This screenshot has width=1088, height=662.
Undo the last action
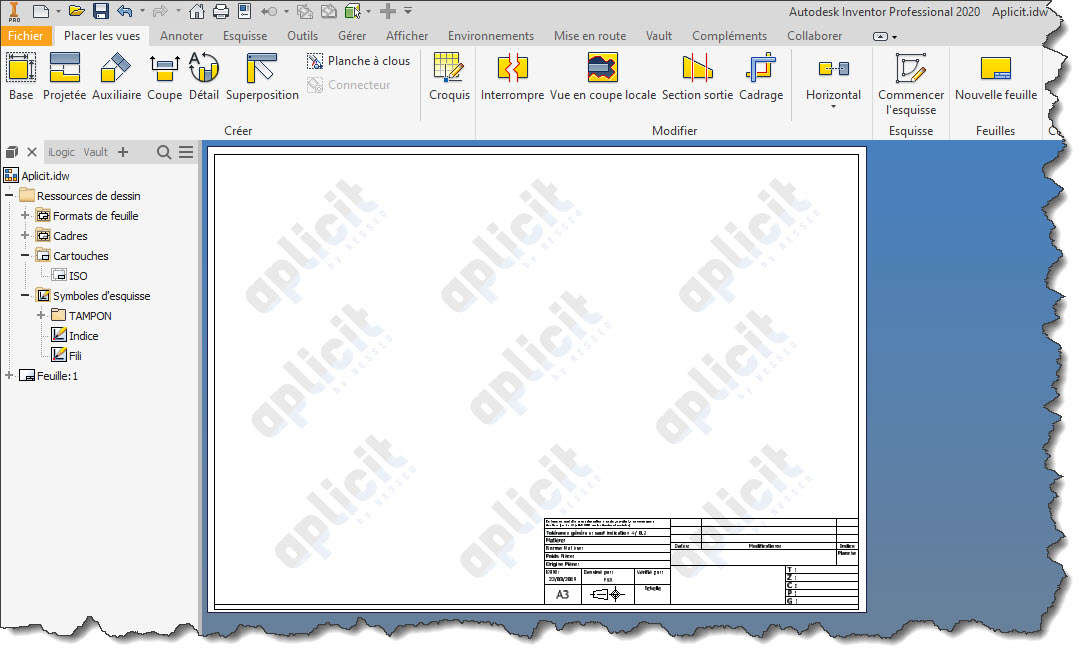click(x=125, y=11)
